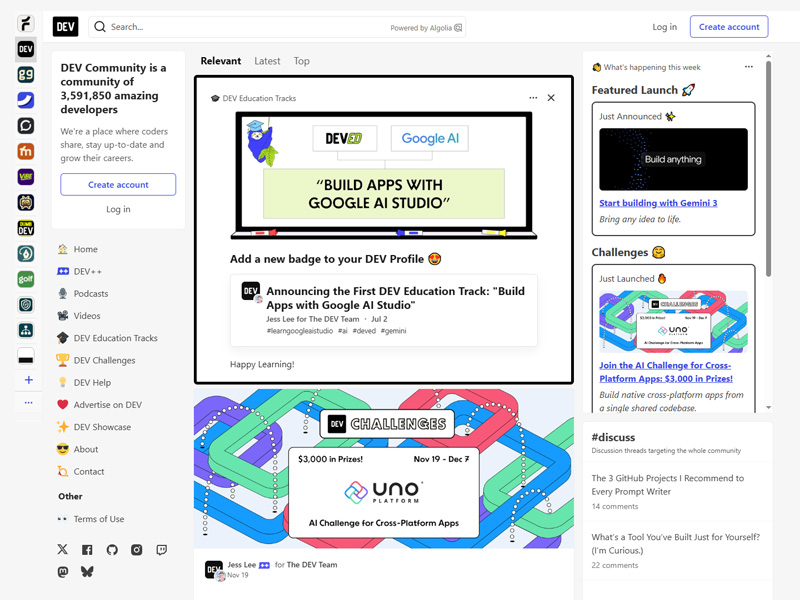The image size is (800, 600).
Task: Open options menu on Education Tracks card
Action: (x=533, y=98)
